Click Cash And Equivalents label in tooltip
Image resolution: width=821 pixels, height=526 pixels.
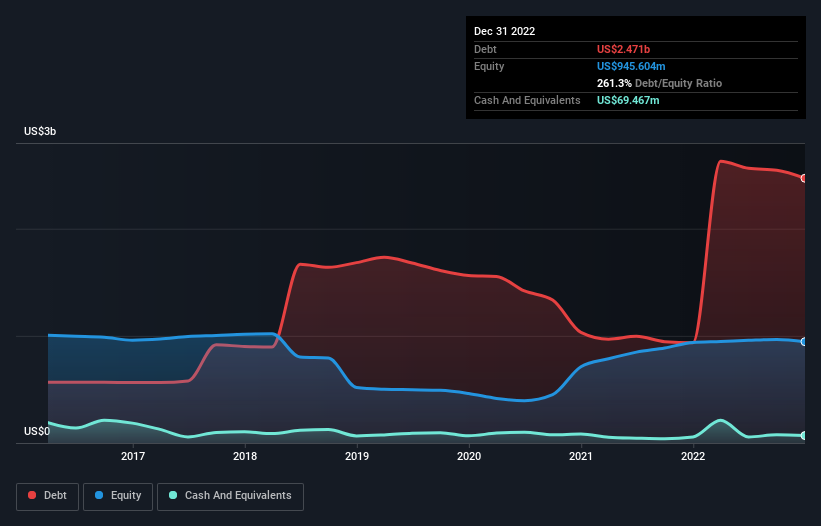(x=527, y=100)
